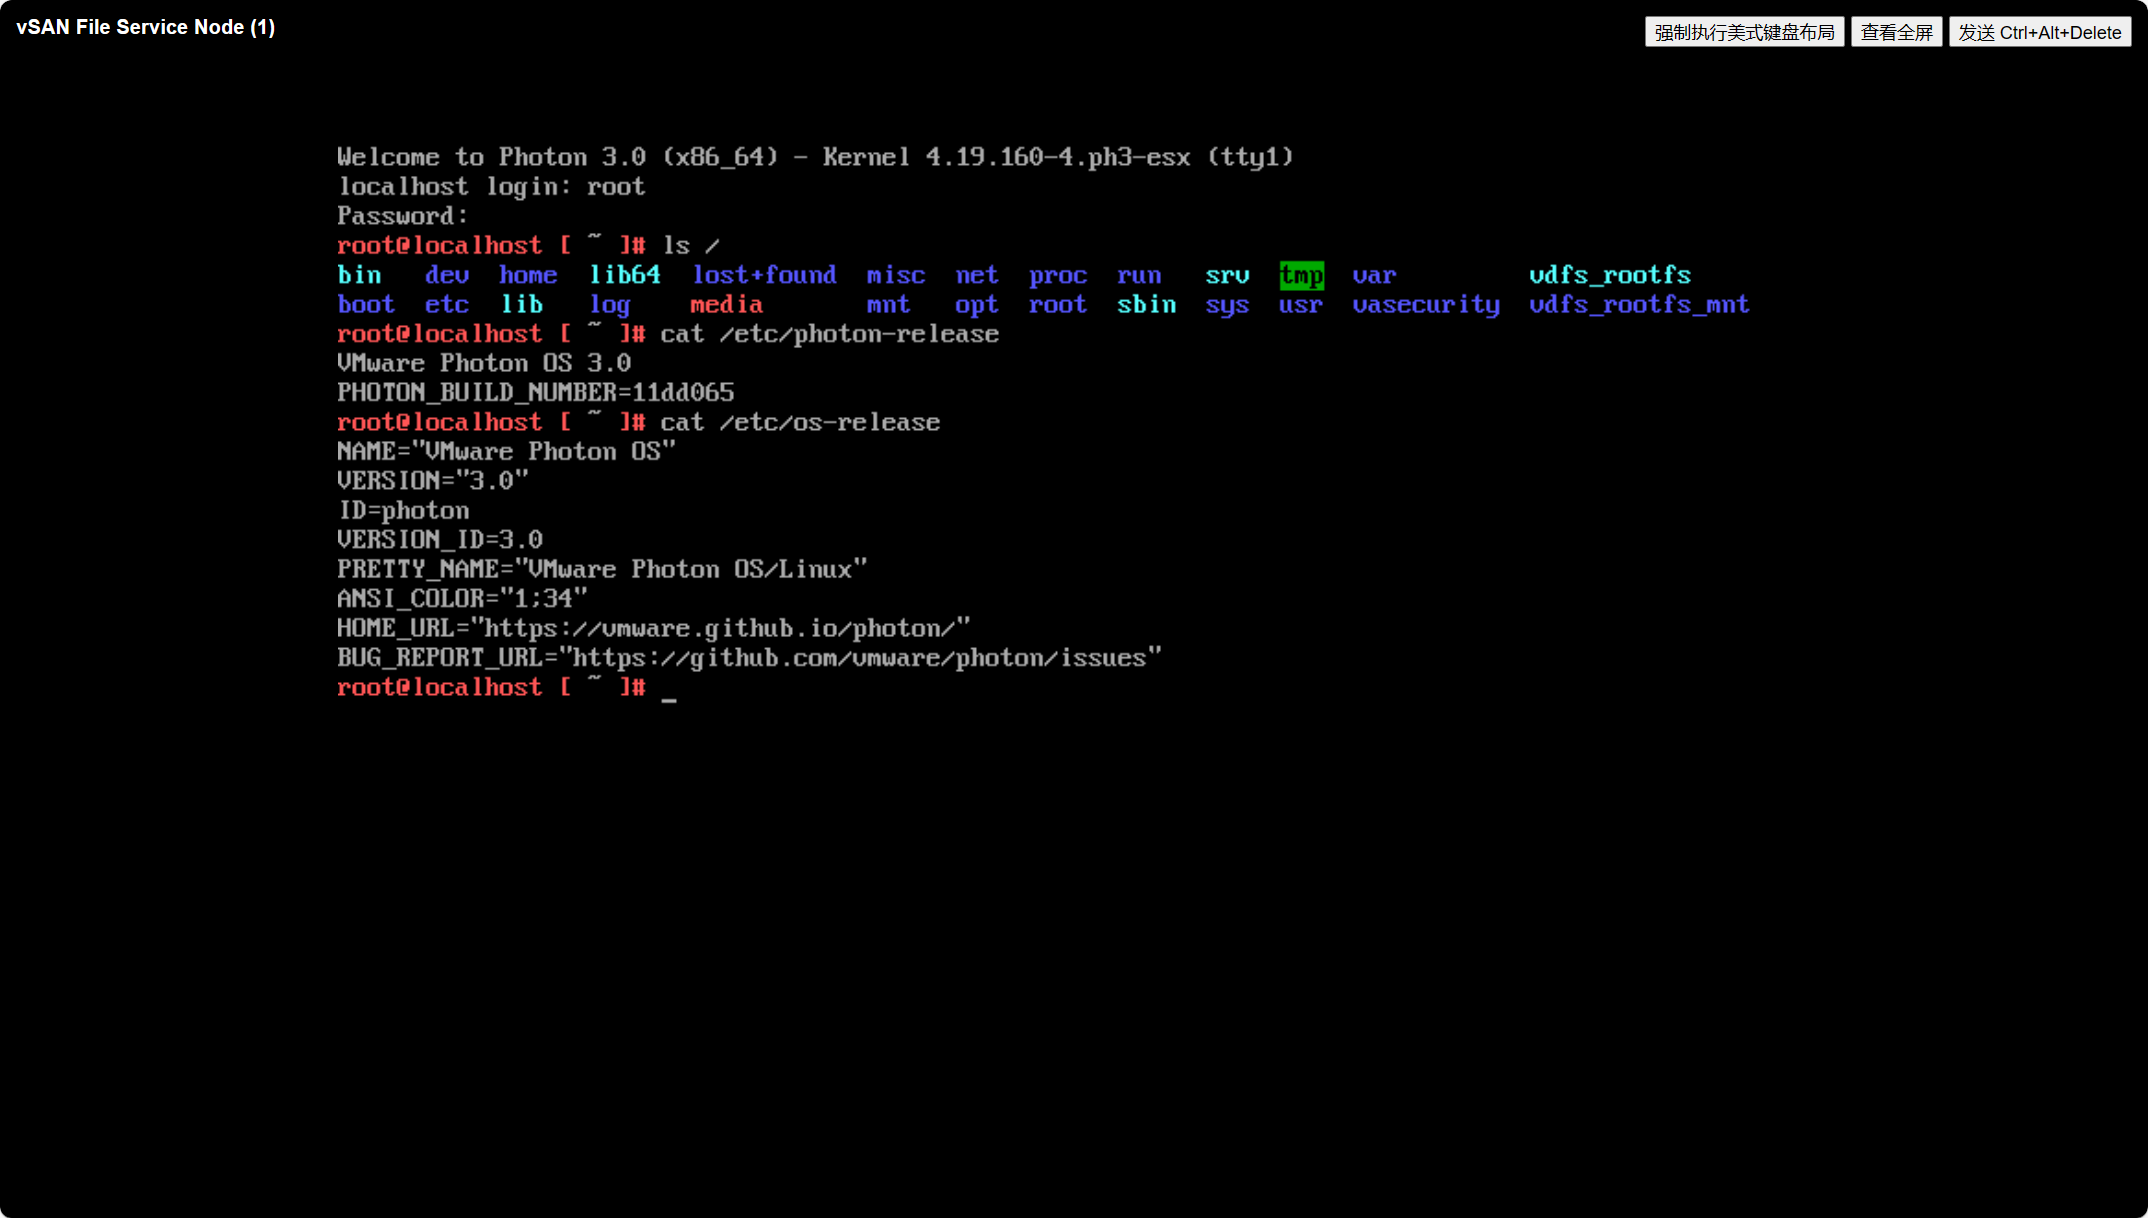Click the 'cat /etc/photon-release' command
Viewport: 2148px width, 1218px height.
(830, 334)
